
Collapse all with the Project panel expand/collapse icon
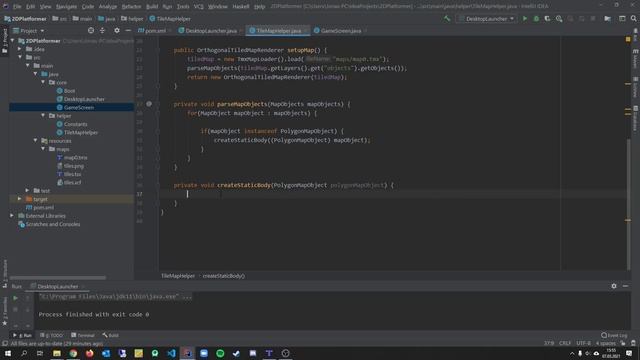[102, 31]
